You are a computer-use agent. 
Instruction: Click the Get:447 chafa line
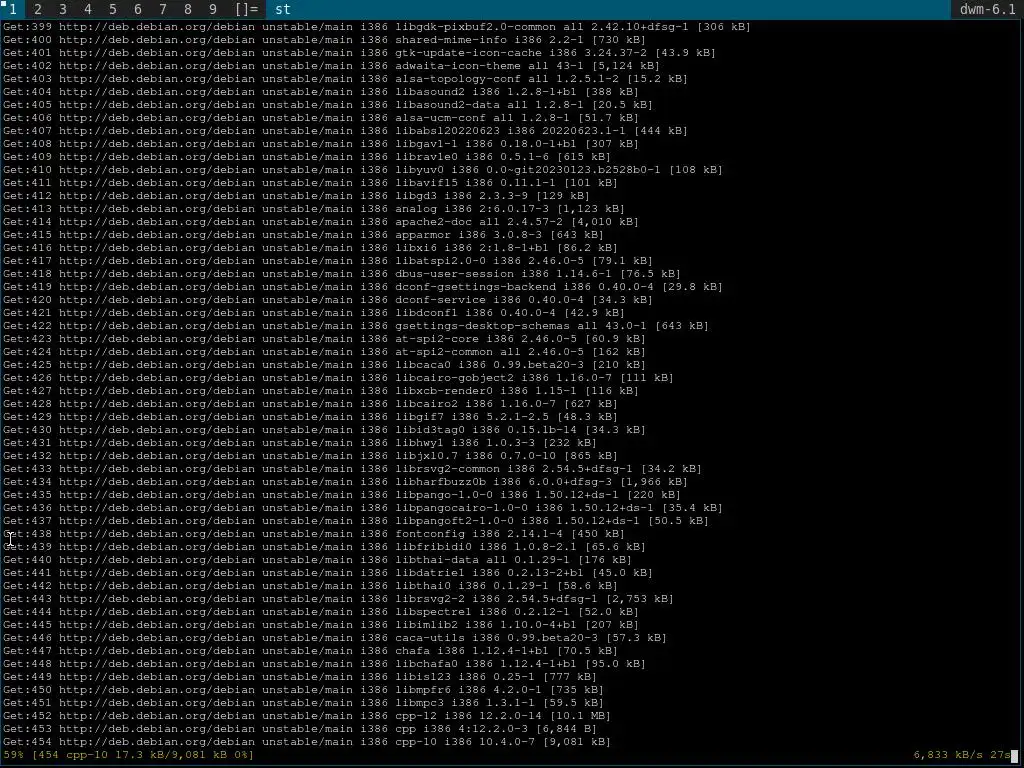point(310,650)
